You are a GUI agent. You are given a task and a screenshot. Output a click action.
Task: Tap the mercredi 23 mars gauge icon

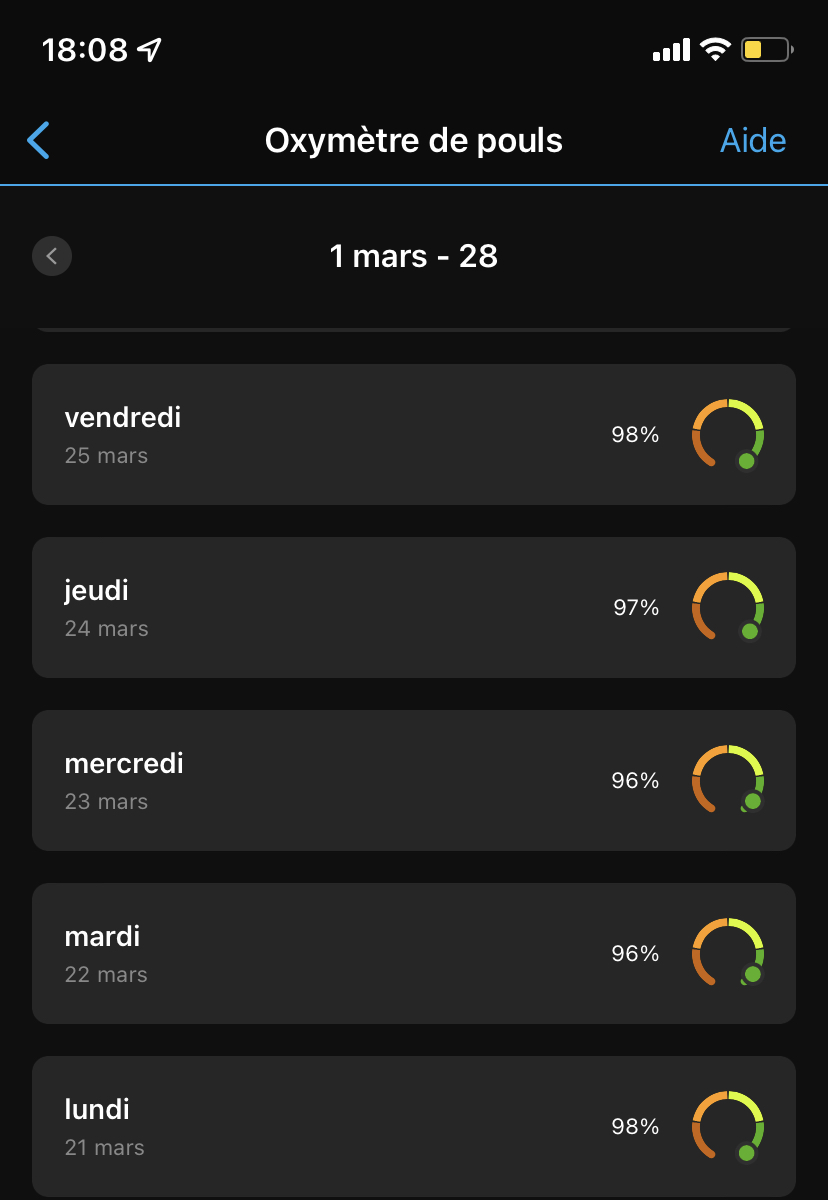point(728,780)
